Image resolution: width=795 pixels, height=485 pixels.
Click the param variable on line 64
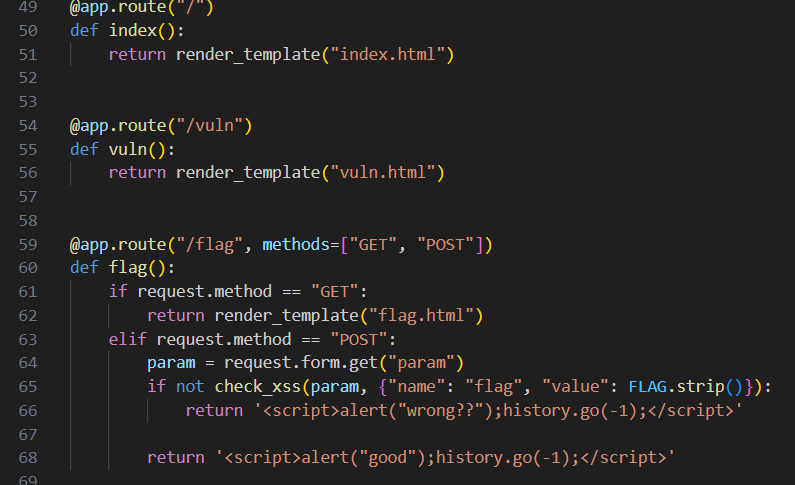171,363
